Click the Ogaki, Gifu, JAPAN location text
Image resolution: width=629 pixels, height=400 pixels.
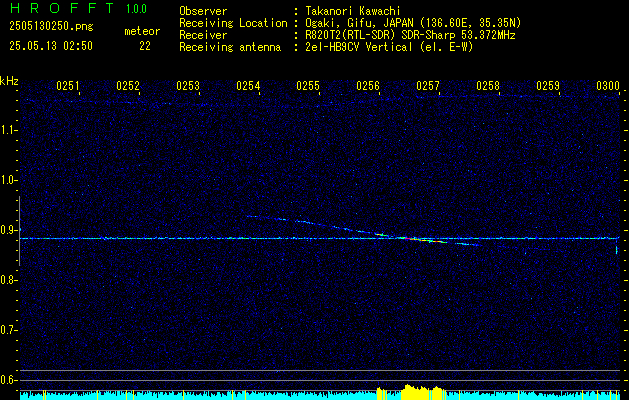[x=413, y=23]
